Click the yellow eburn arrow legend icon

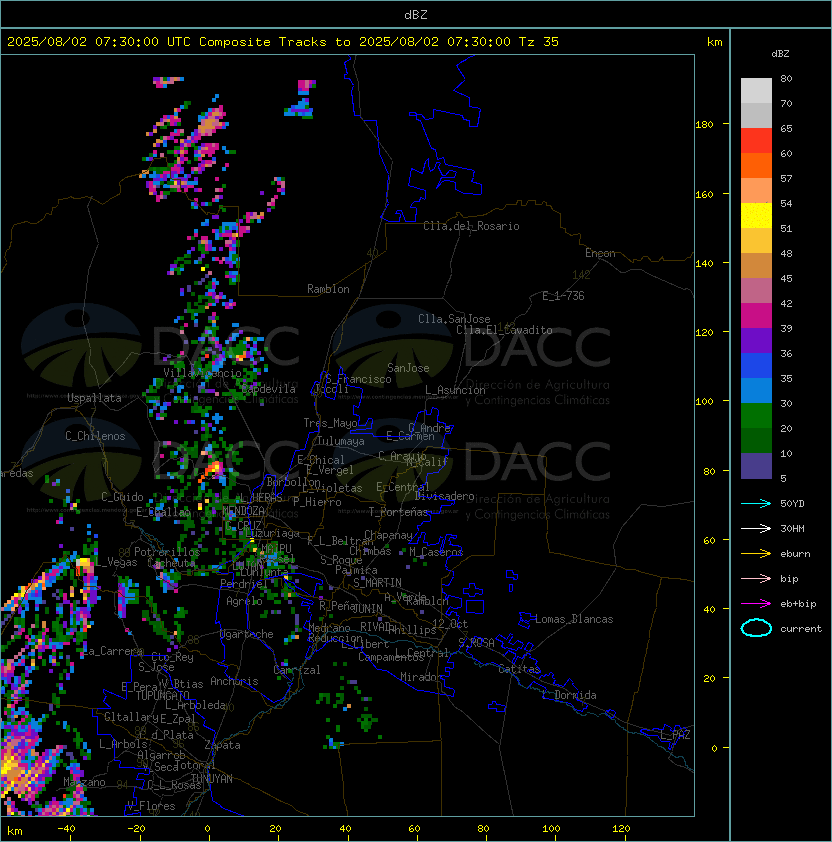[x=756, y=554]
